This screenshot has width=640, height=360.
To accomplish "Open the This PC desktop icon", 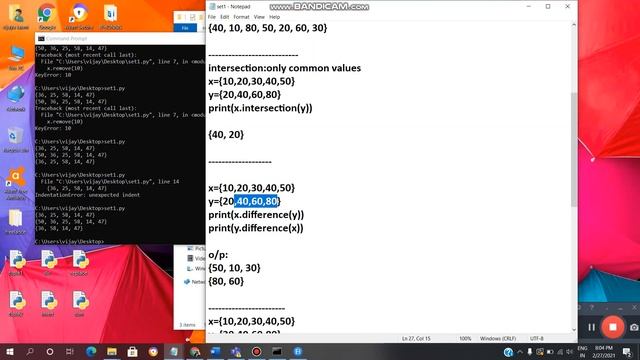I will coord(16,58).
